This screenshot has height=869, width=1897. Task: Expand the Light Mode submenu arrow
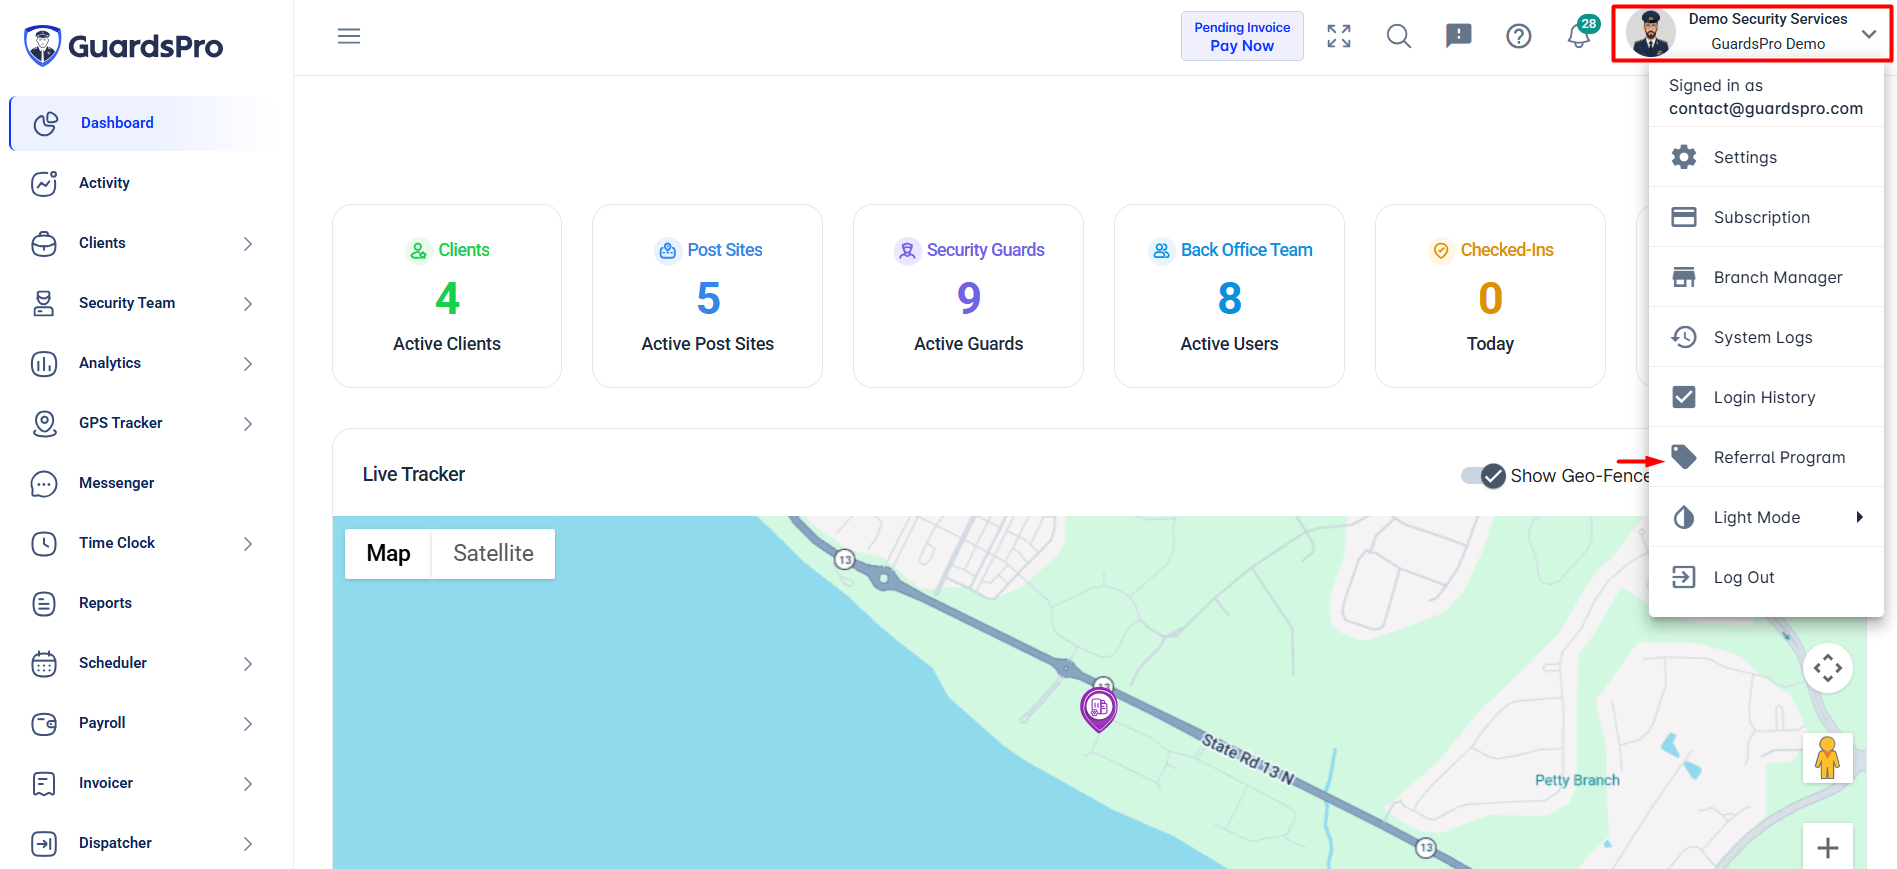[x=1859, y=517]
